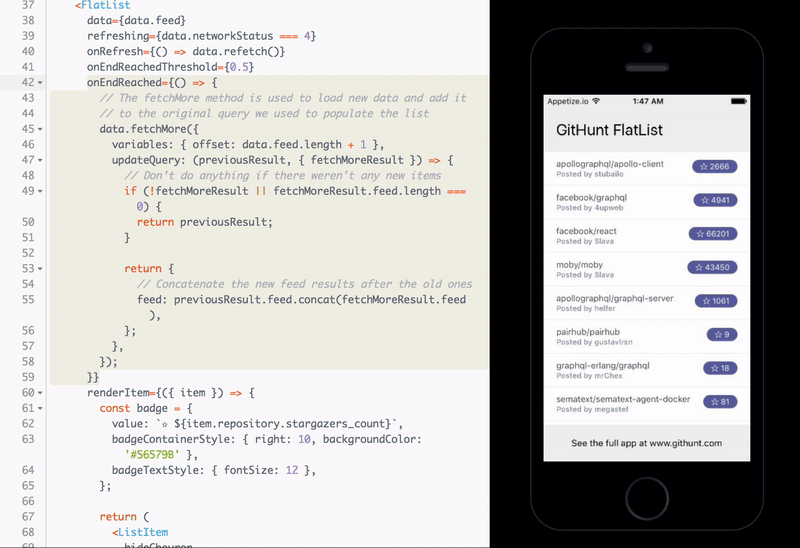Screen dimensions: 800x548
Task: Click the ListItem tag on line 68
Action: point(143,532)
